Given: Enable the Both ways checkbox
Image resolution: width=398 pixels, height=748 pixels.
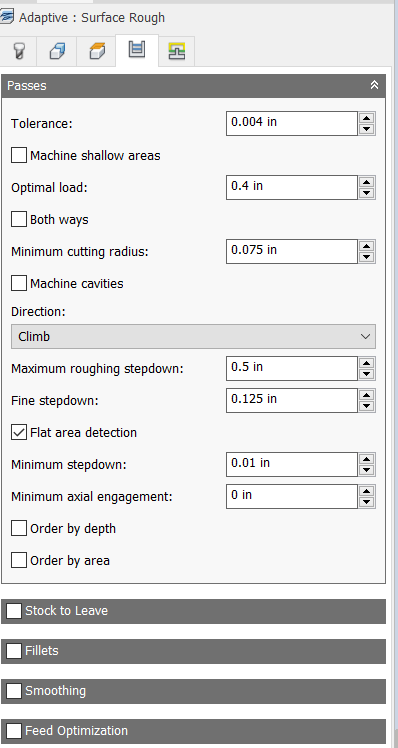Looking at the screenshot, I should [19, 219].
